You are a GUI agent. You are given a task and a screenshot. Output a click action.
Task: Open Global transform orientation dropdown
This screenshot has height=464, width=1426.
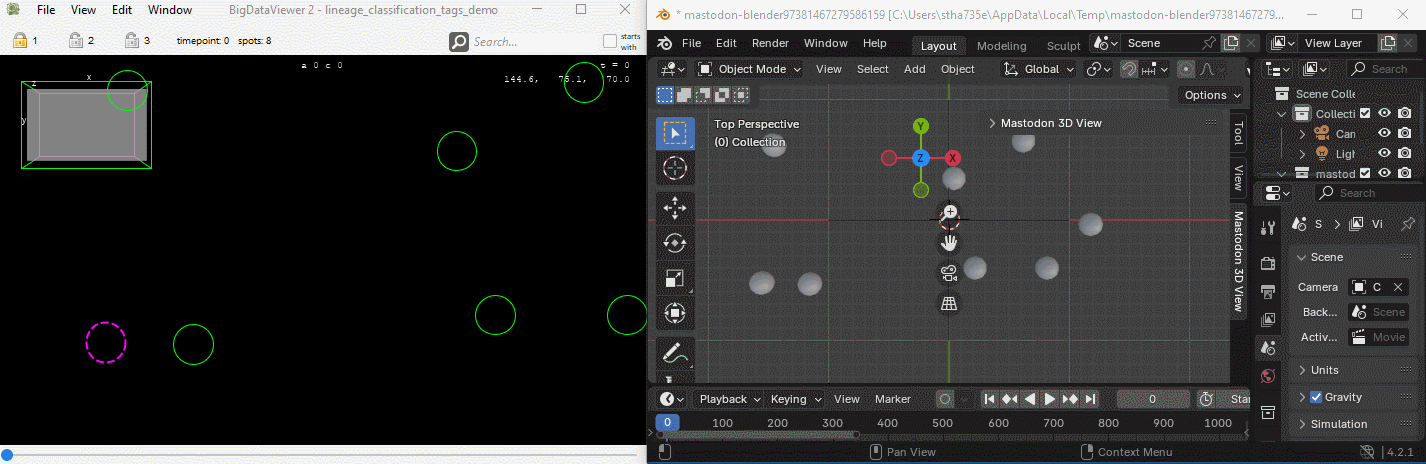[x=1039, y=69]
